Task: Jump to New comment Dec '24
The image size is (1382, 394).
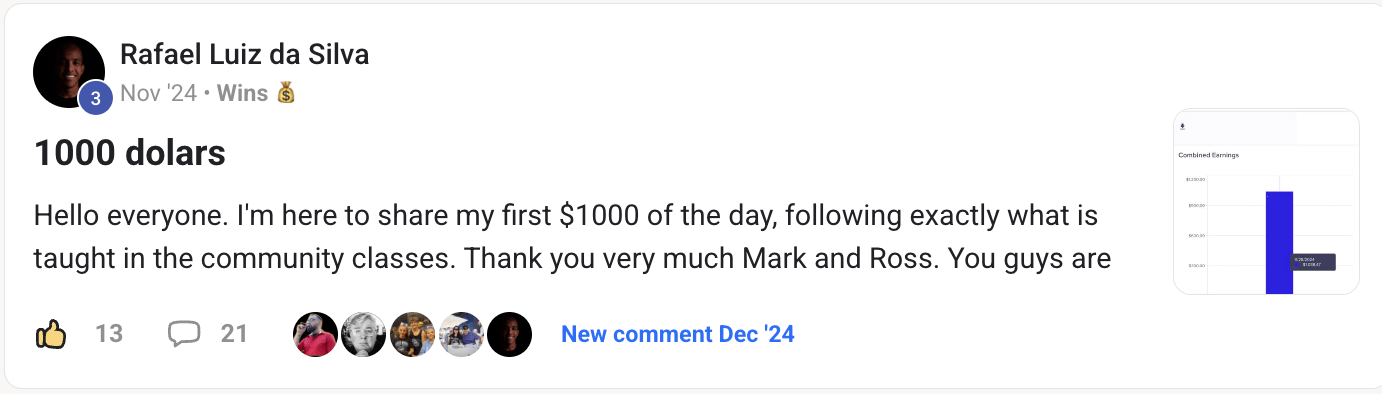Action: (x=678, y=334)
